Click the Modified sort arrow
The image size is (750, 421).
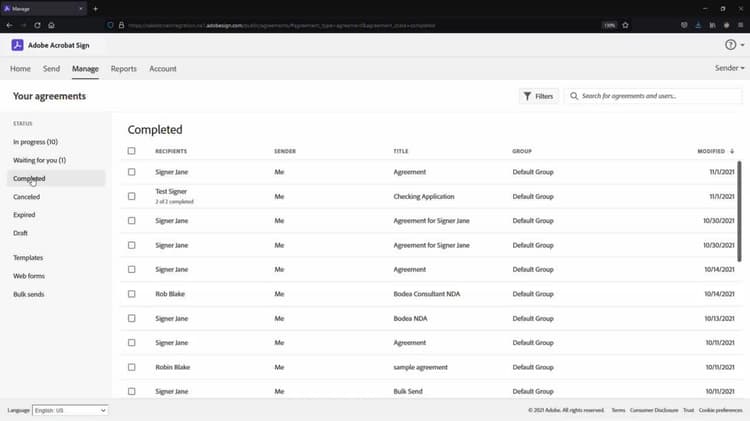point(732,151)
